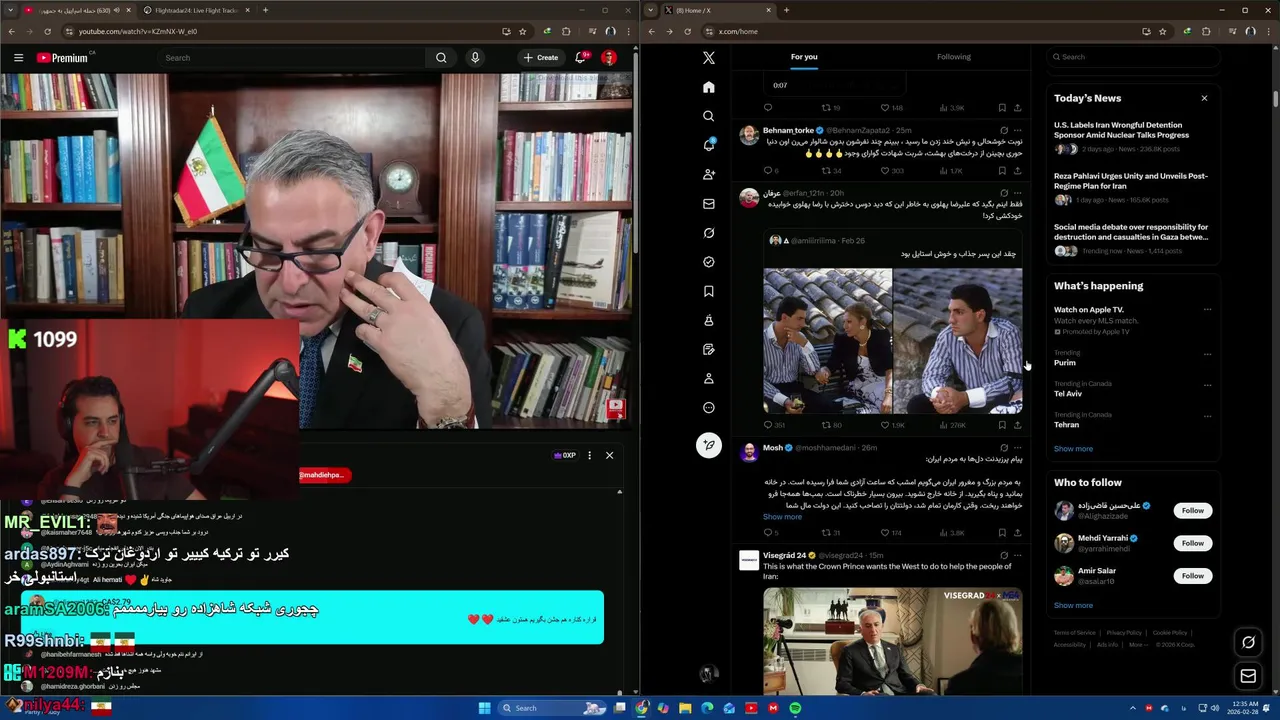The width and height of the screenshot is (1280, 720).
Task: Open floating Grok button at bottom right
Action: point(1248,642)
